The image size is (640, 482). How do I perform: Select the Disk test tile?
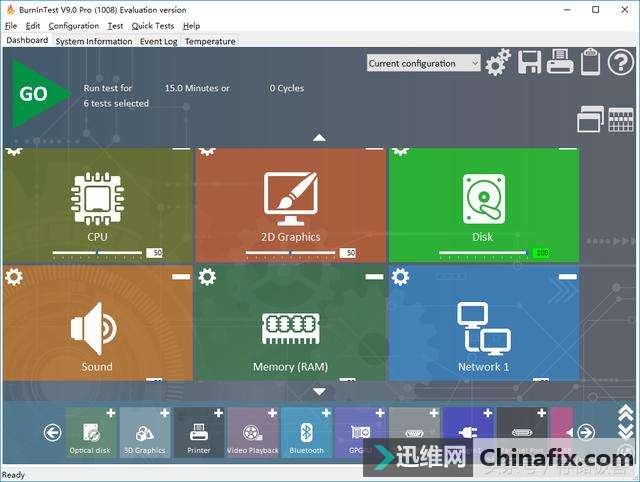point(484,205)
